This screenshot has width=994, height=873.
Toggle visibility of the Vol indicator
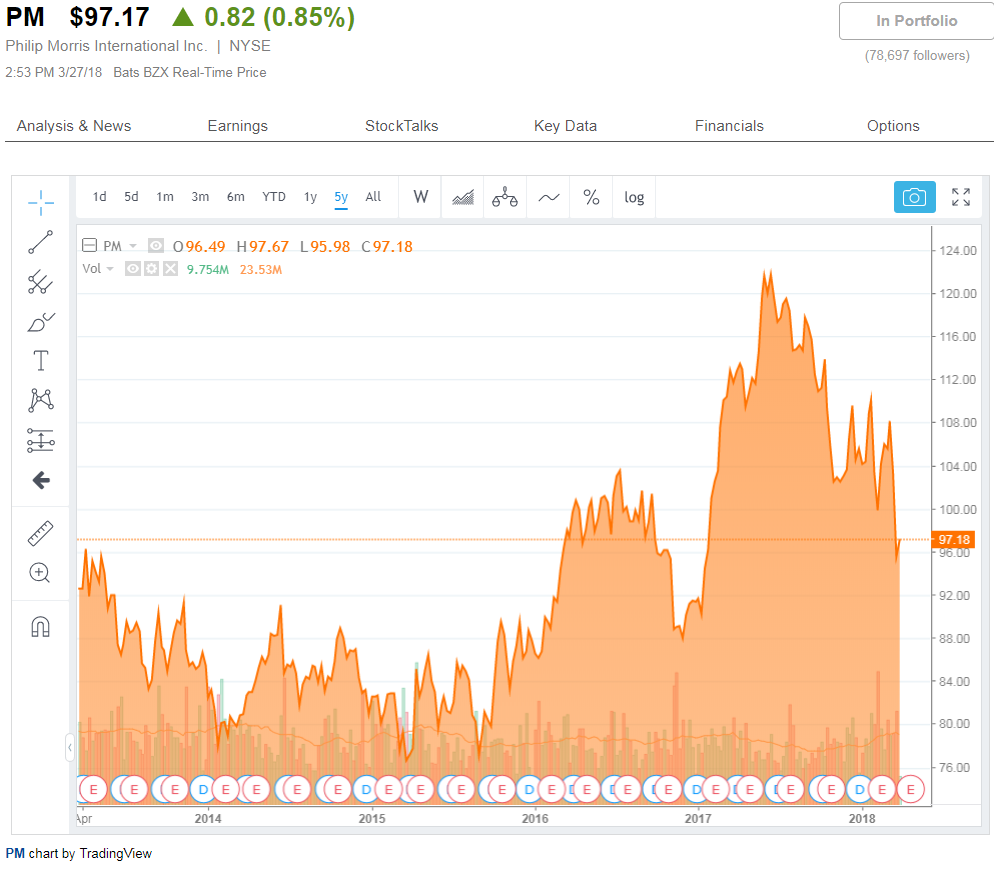pos(131,268)
